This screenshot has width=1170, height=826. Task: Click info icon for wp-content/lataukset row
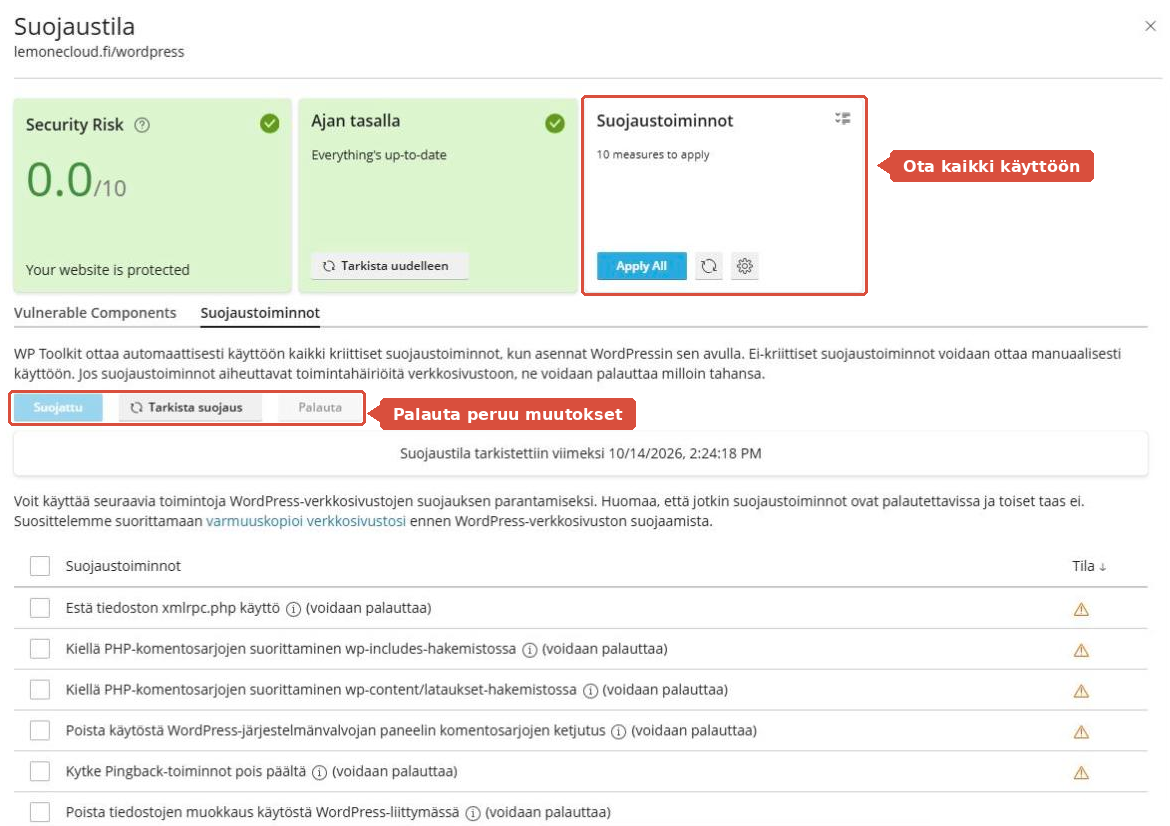(x=589, y=691)
